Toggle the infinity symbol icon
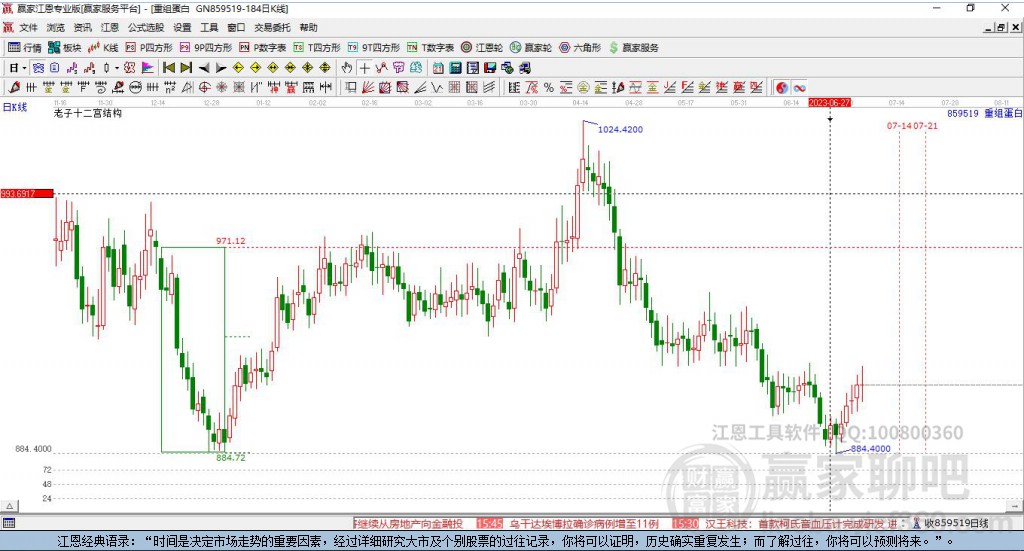 point(799,87)
